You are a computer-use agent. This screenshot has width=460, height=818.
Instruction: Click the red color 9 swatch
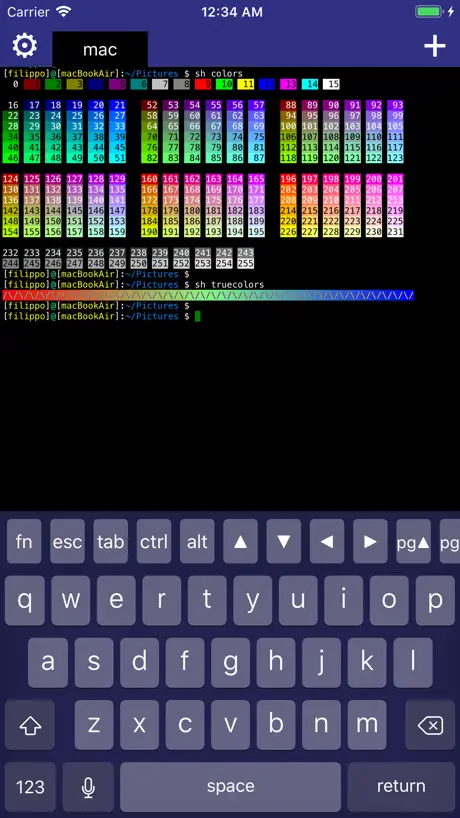[203, 84]
